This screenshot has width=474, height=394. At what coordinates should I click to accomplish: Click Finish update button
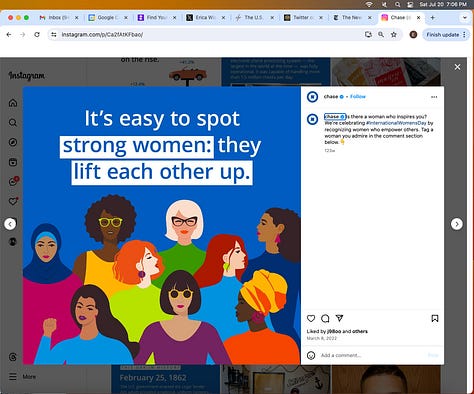[x=446, y=35]
